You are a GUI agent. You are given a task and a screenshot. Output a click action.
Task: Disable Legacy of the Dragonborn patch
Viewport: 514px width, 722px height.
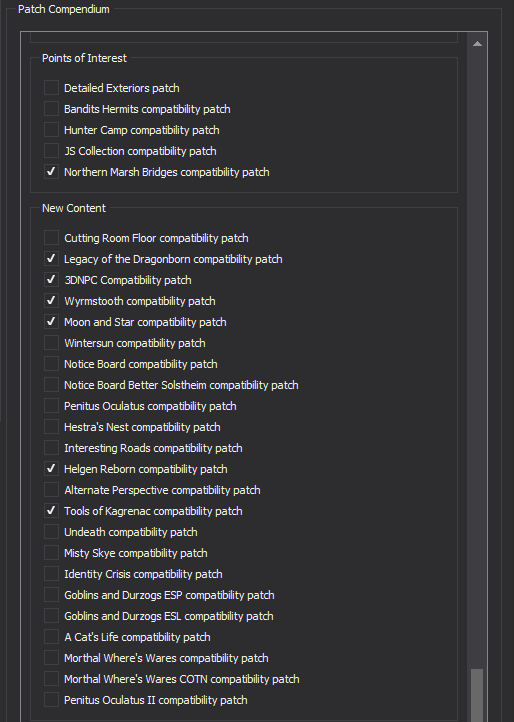tap(51, 259)
